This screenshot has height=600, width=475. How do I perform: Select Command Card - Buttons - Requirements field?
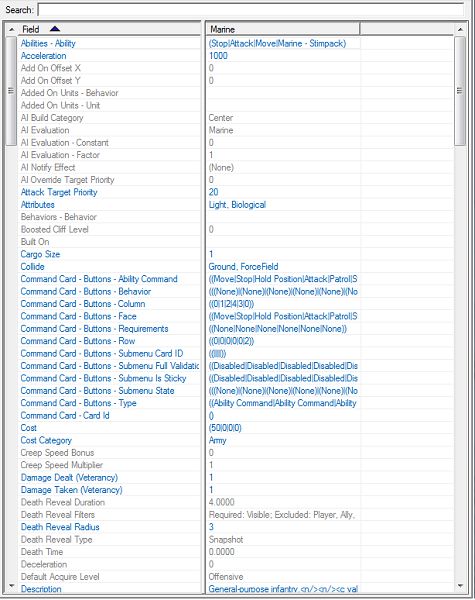[109, 329]
